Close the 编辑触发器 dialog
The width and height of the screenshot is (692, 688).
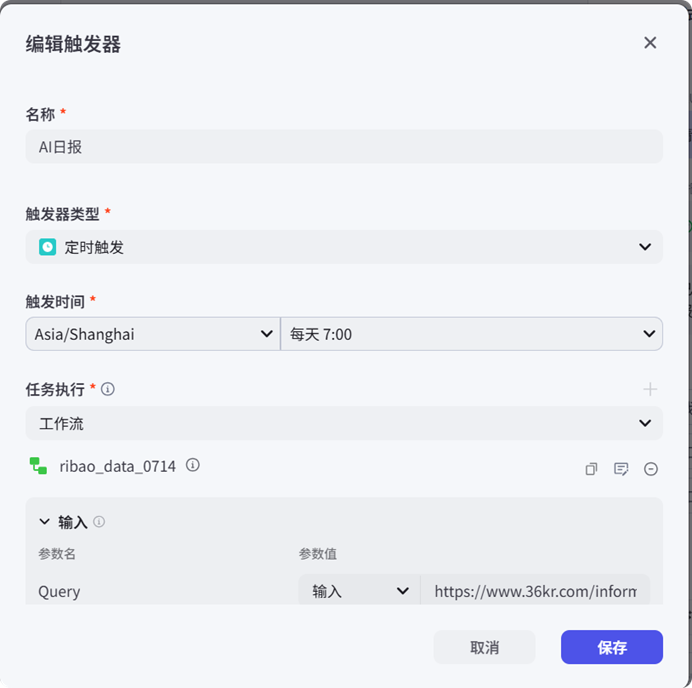click(650, 43)
